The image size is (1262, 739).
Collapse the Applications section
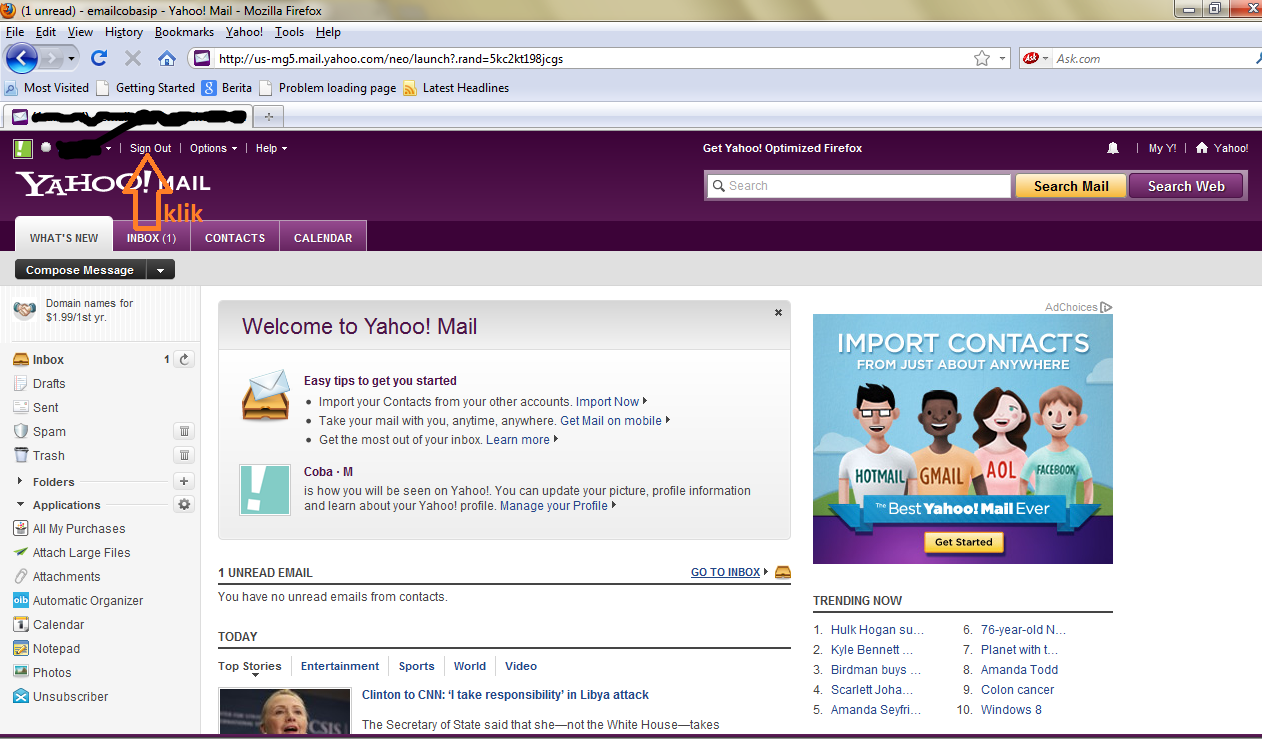coord(20,505)
